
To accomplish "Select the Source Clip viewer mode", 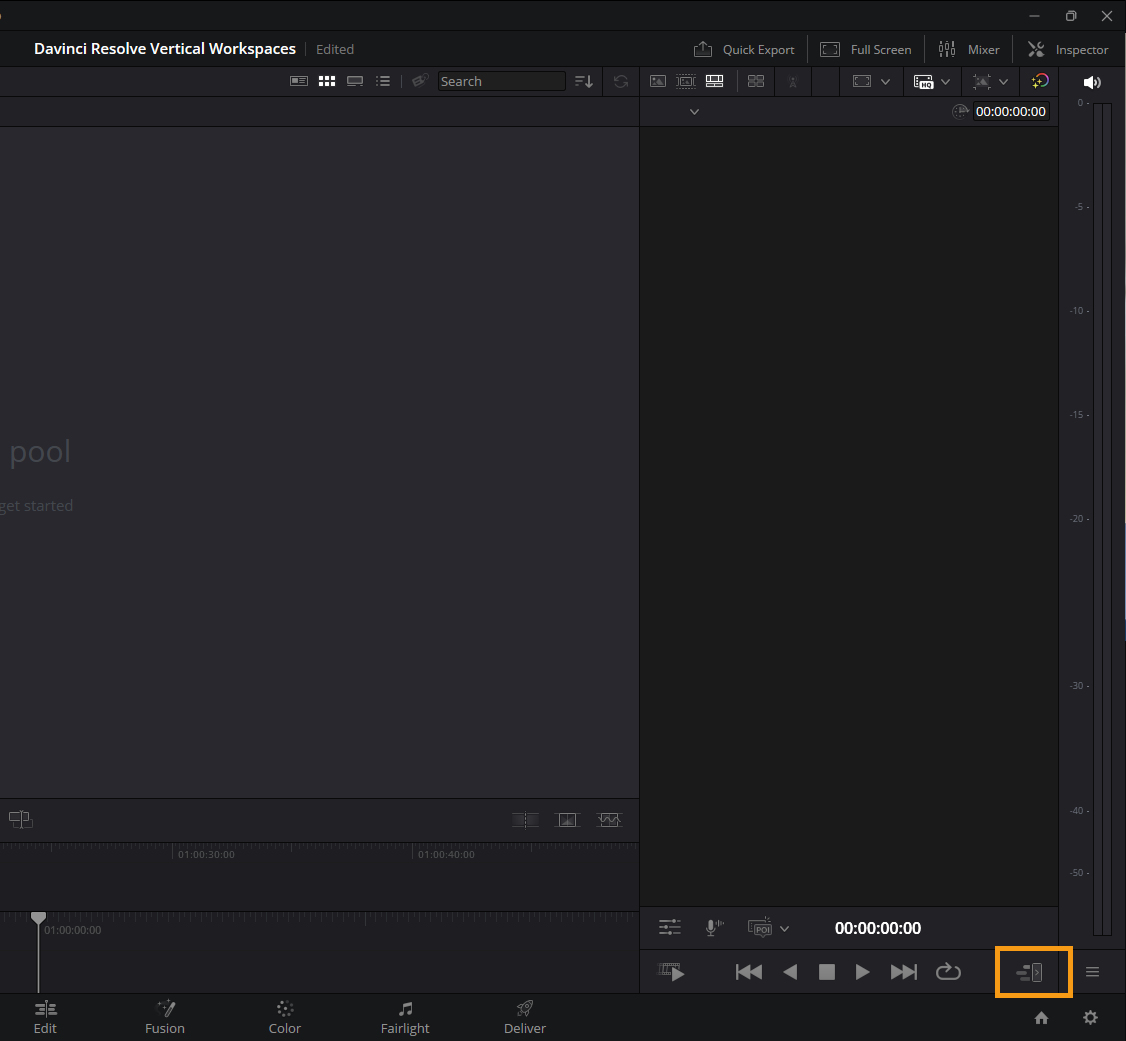I will 658,81.
